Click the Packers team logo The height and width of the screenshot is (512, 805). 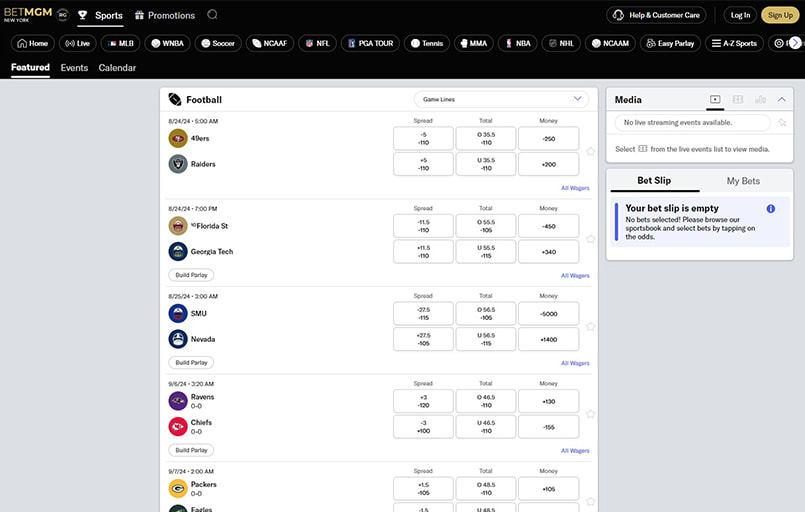pyautogui.click(x=178, y=488)
